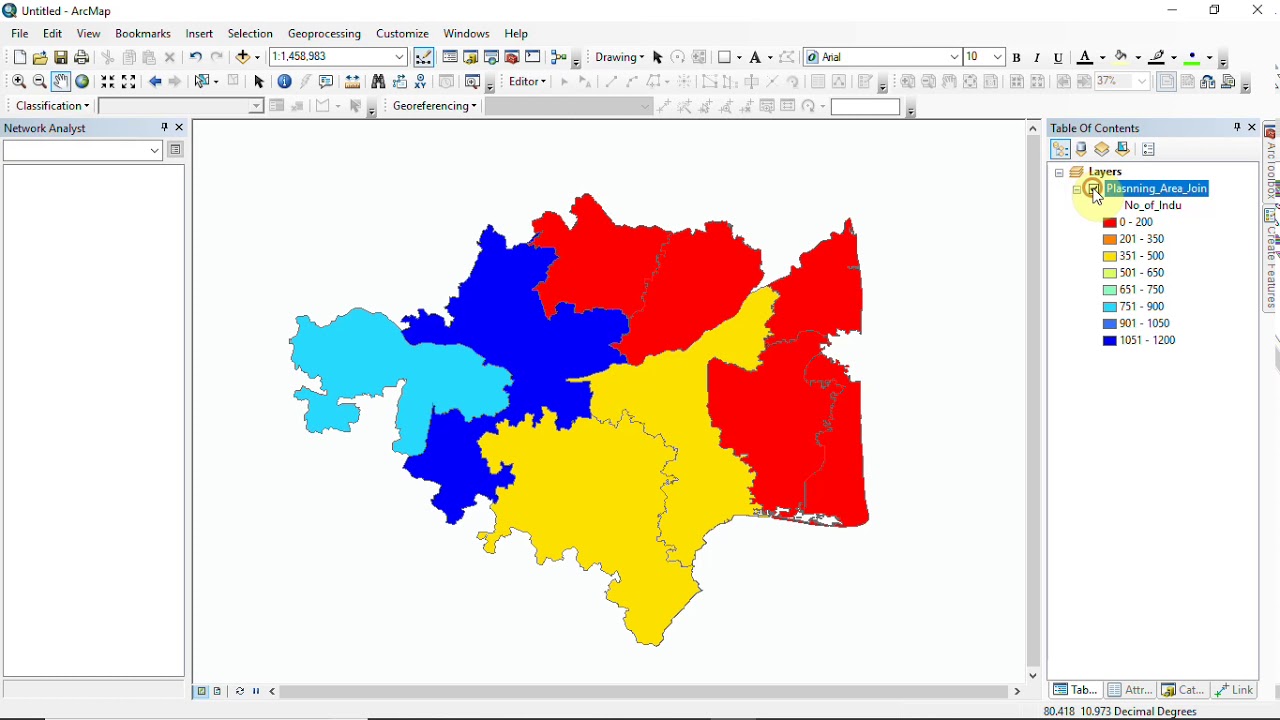Open the map scale dropdown
1280x720 pixels.
(x=400, y=57)
